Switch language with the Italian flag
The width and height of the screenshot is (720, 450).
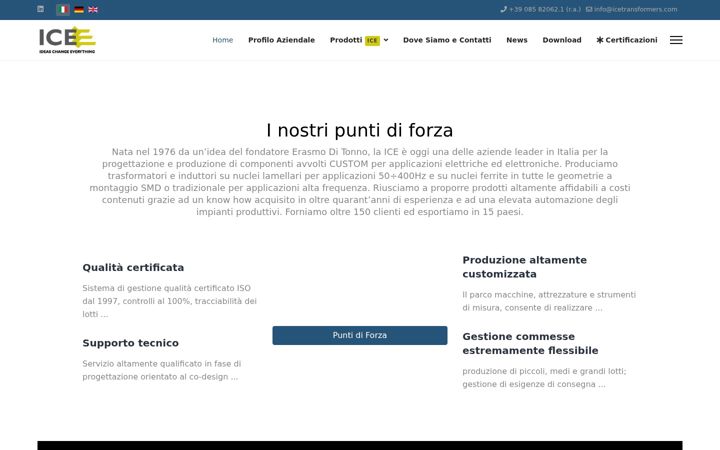(x=63, y=9)
